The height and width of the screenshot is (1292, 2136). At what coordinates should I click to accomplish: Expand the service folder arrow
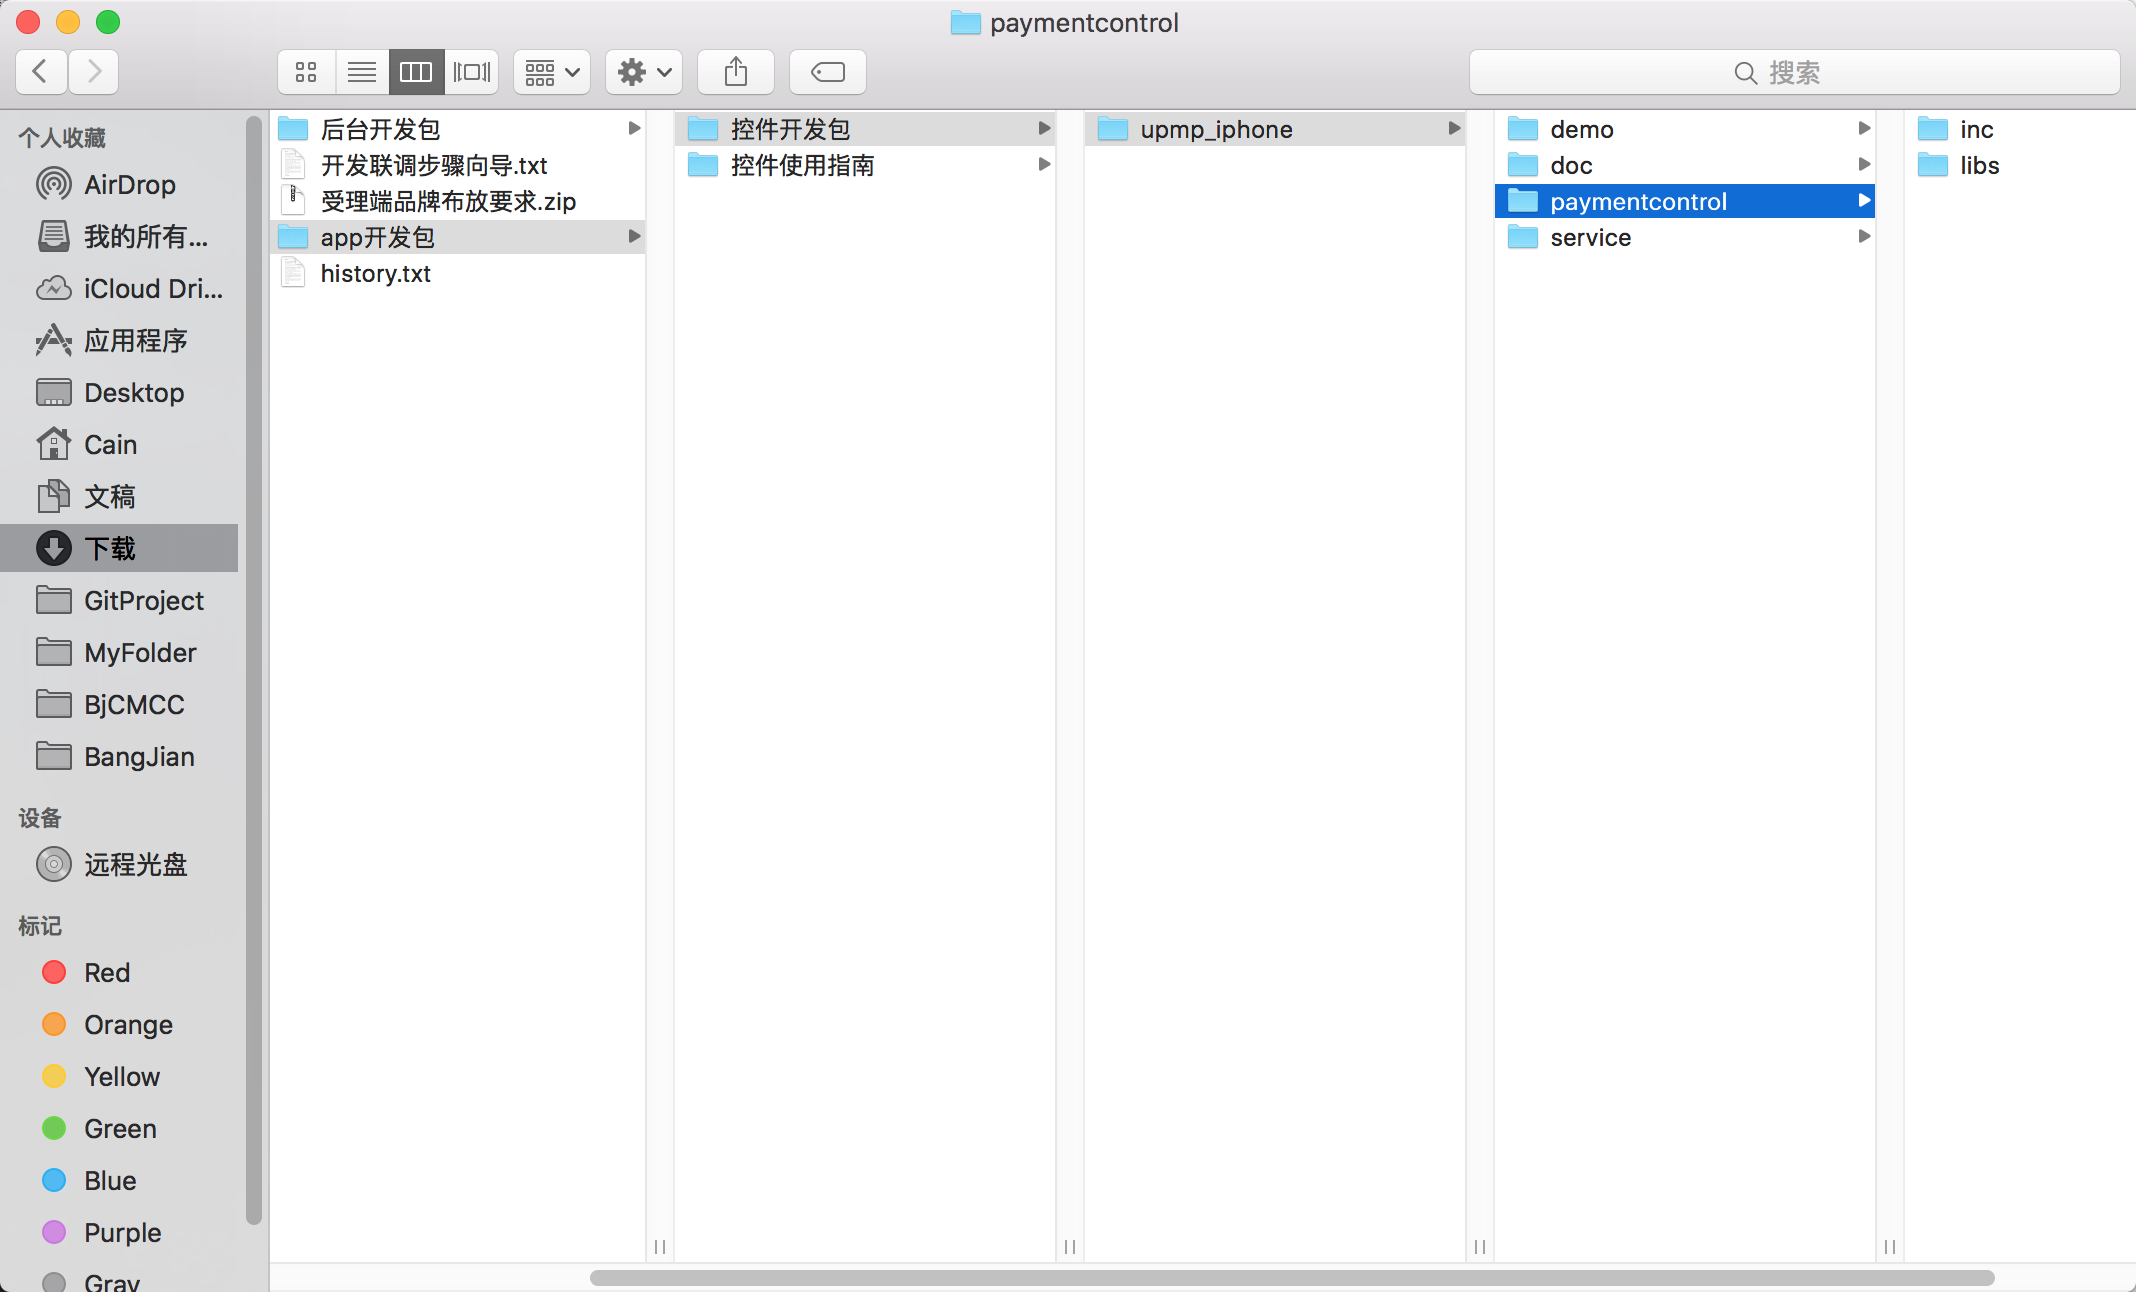pyautogui.click(x=1863, y=237)
